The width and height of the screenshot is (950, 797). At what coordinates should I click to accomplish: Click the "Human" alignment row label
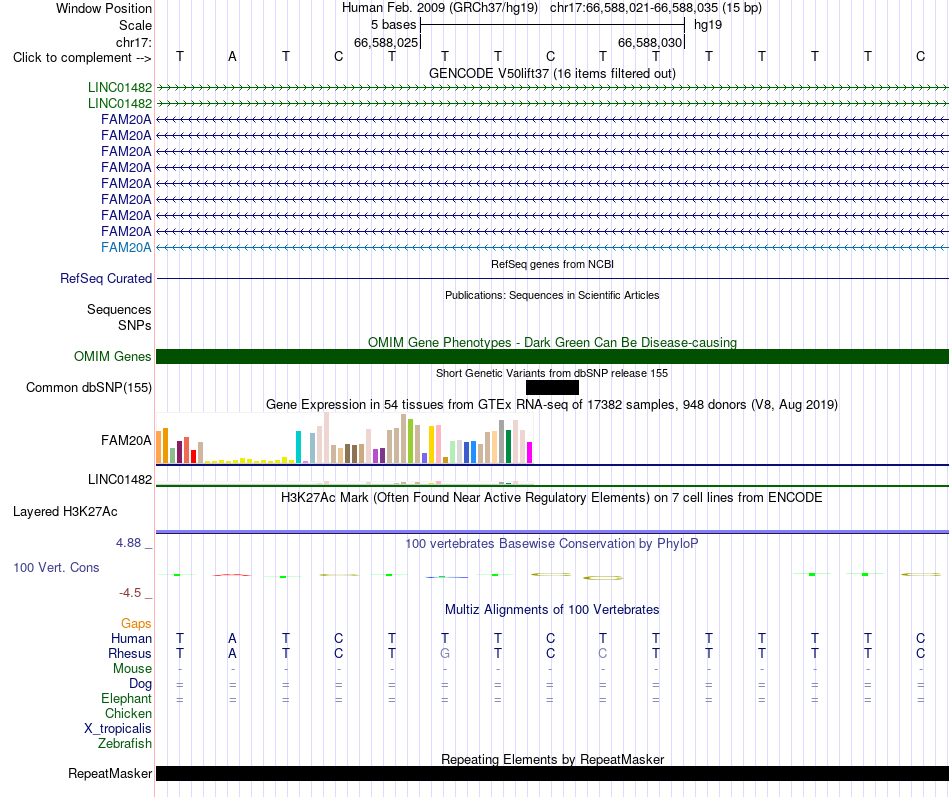coord(131,638)
